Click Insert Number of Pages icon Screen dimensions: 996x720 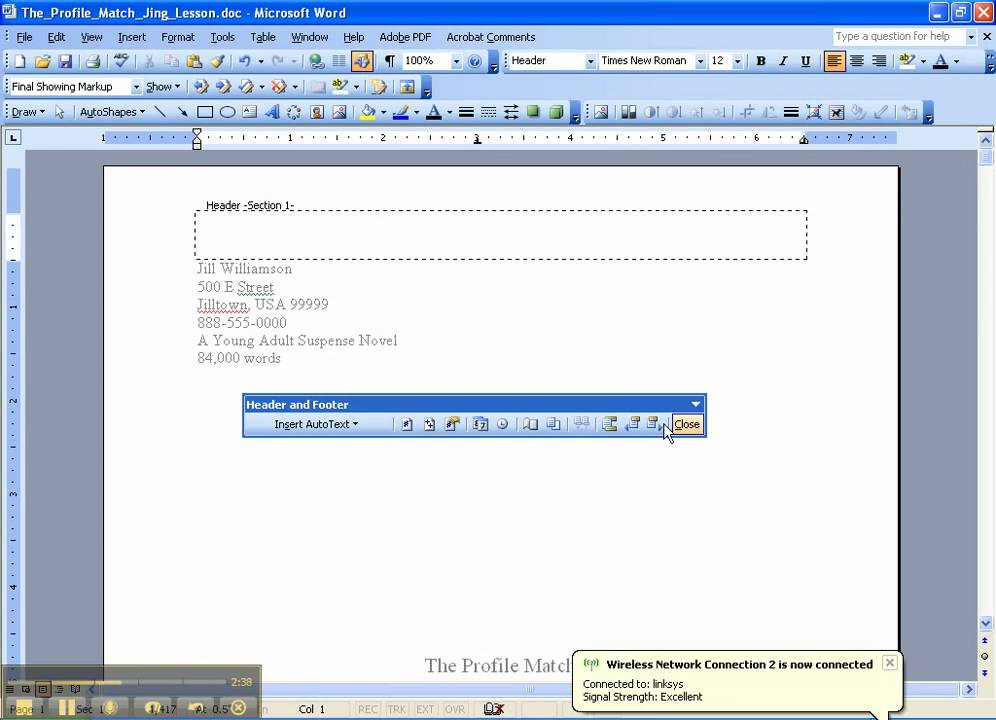pyautogui.click(x=429, y=425)
